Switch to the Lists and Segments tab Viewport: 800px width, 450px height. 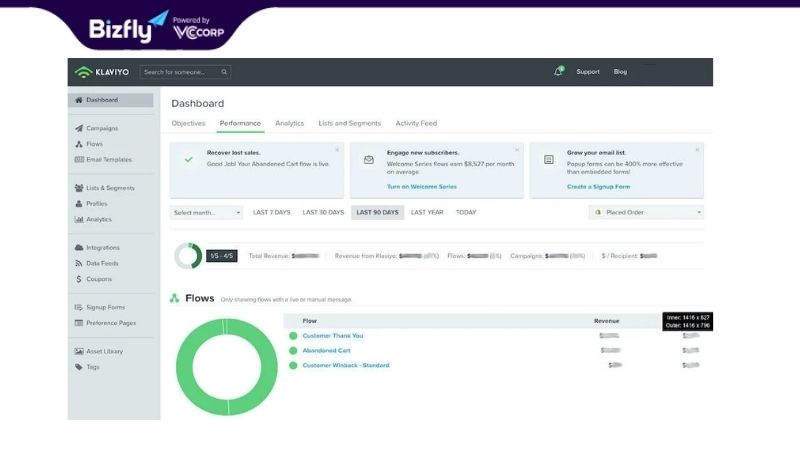[349, 123]
